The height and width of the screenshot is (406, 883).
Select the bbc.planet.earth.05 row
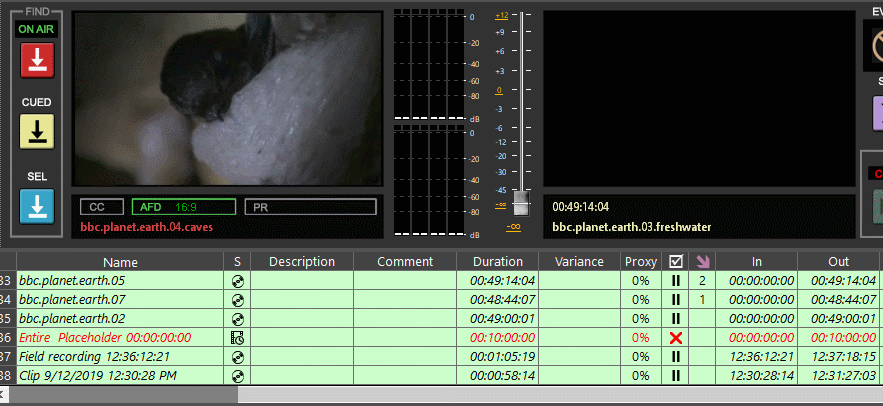click(x=440, y=280)
